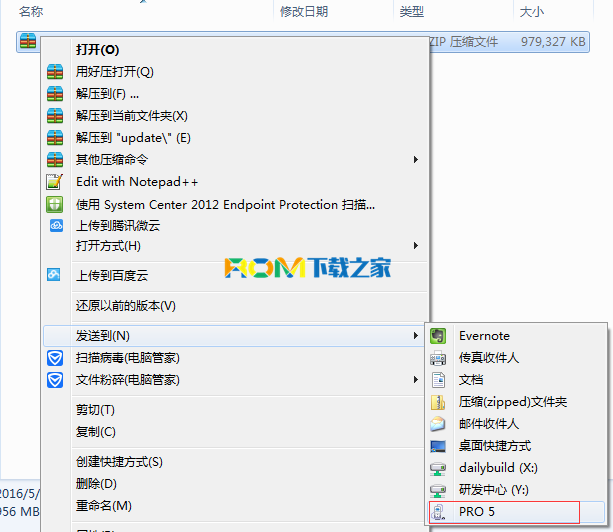613x532 pixels.
Task: Sort by the 类型 column header
Action: (x=411, y=11)
